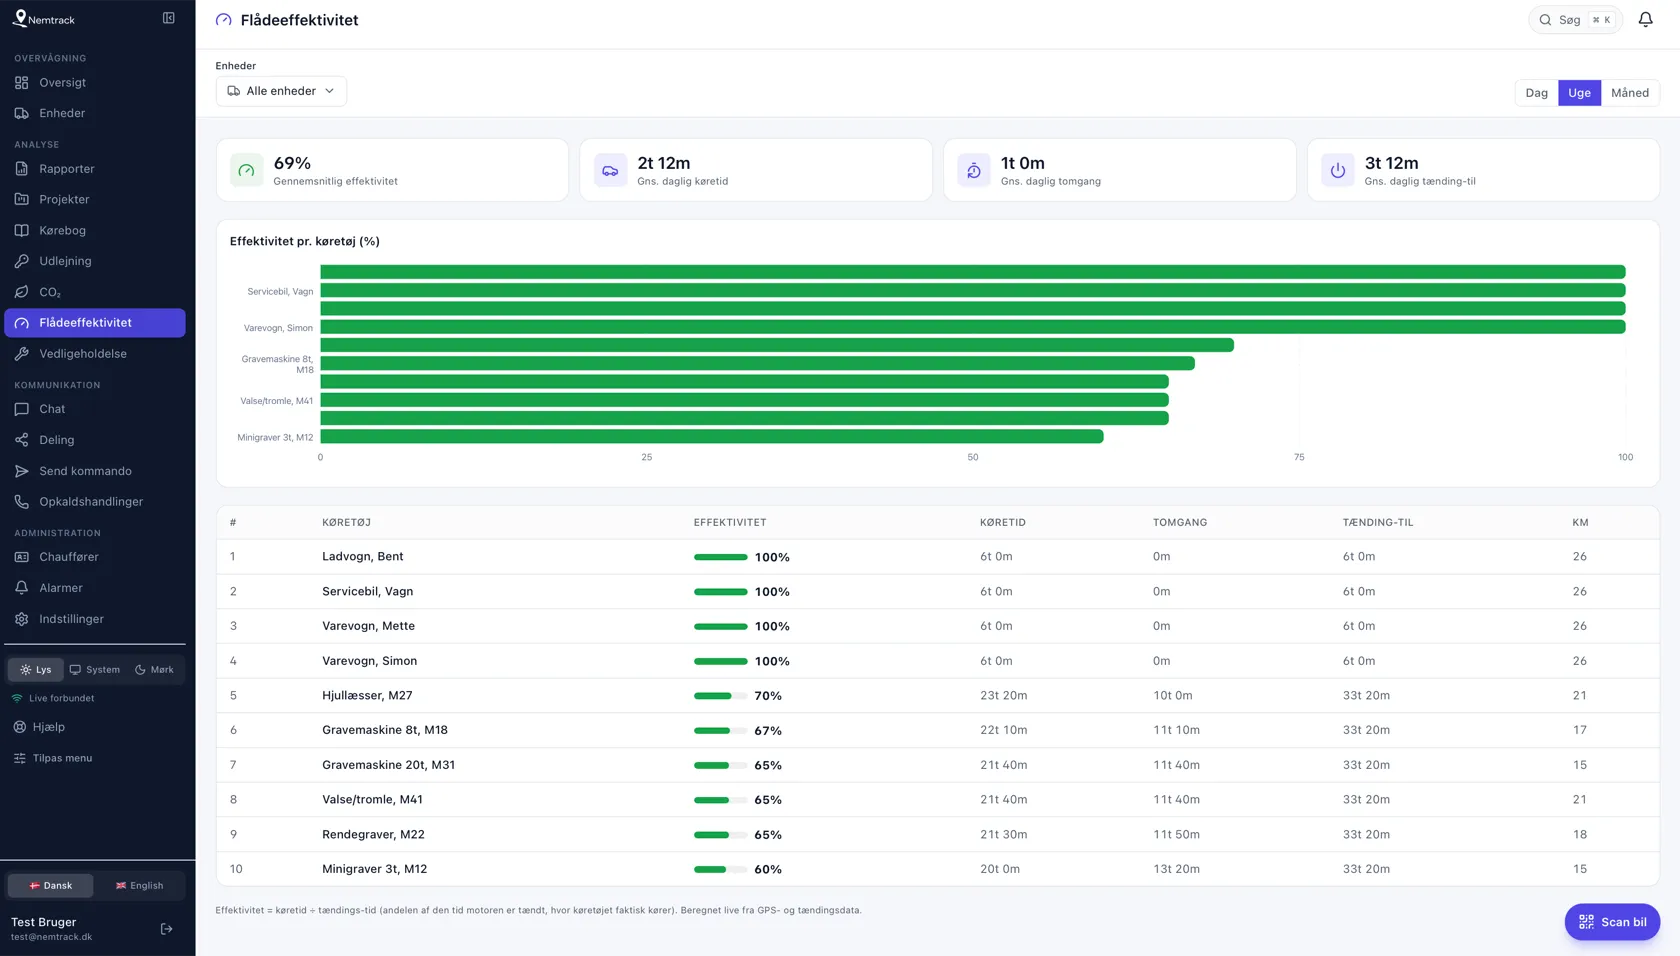Click the Chauffører ID card icon

coord(21,557)
